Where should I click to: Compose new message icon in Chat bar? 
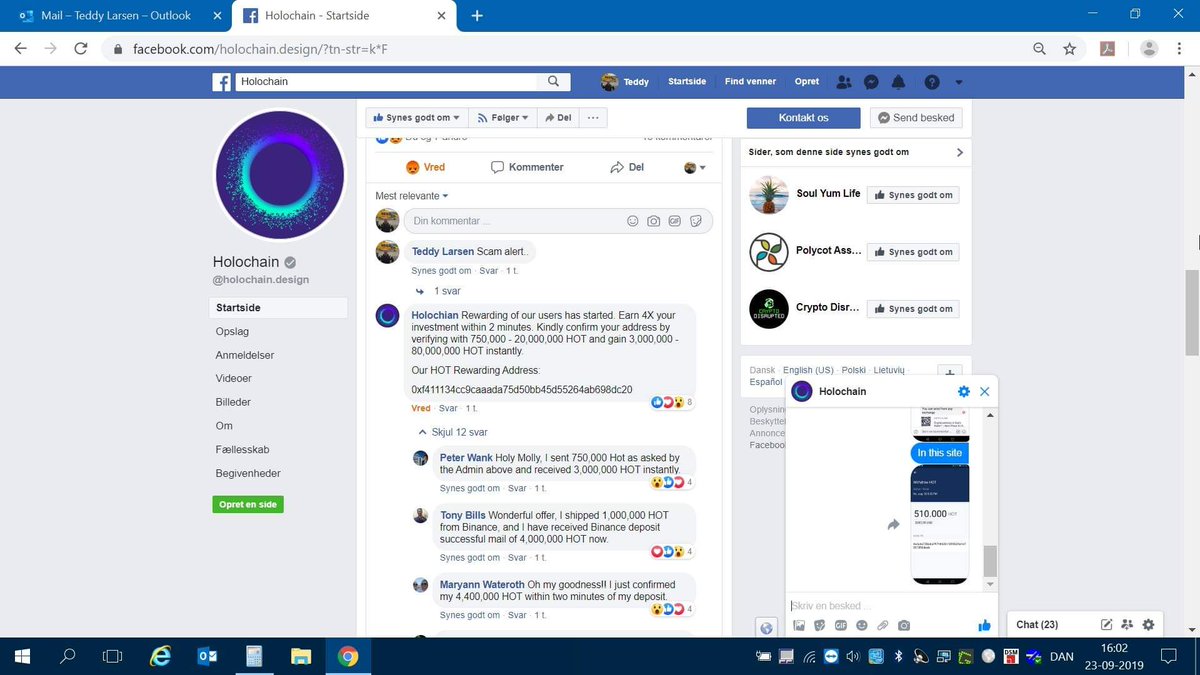(x=1107, y=624)
